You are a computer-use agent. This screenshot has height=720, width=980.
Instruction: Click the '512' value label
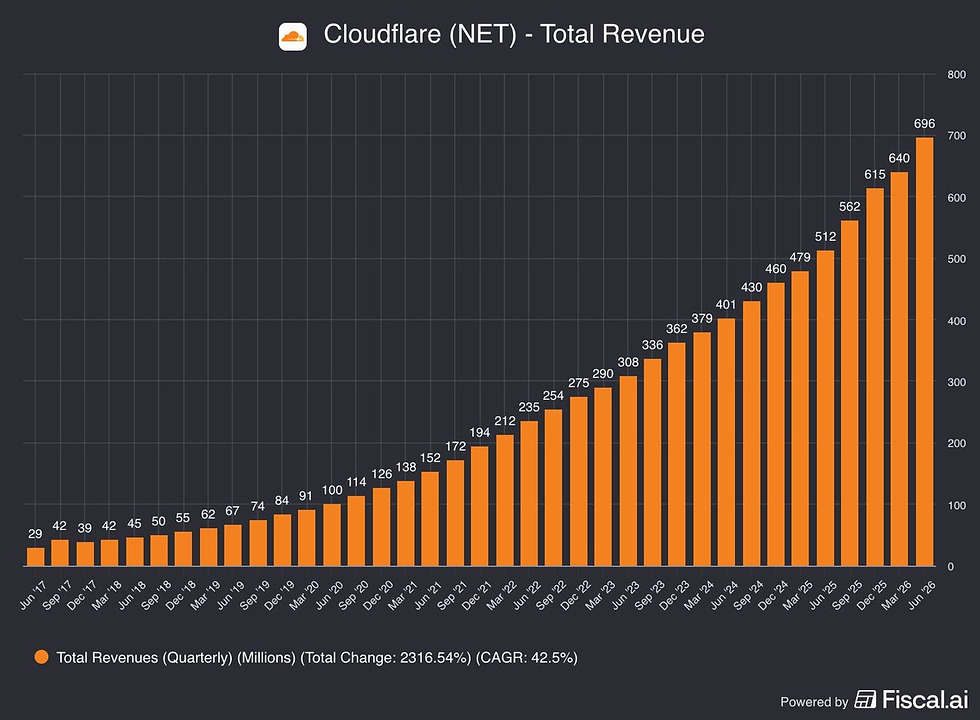[x=826, y=237]
